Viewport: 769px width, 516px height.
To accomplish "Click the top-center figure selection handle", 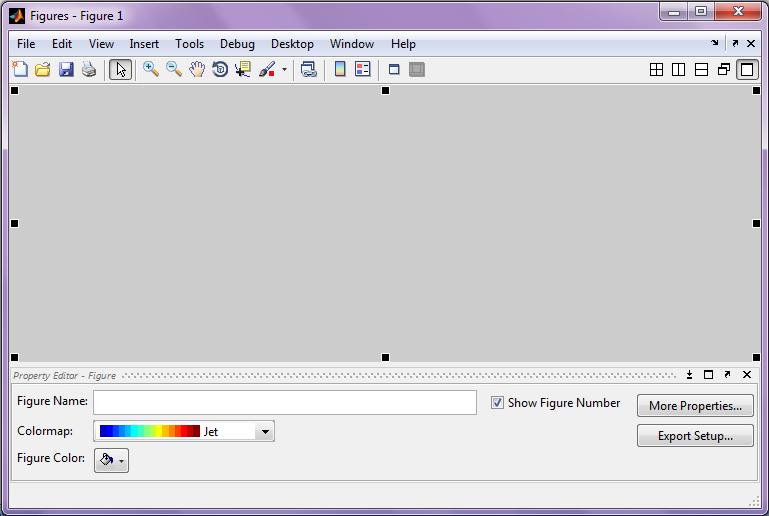I will [x=385, y=91].
